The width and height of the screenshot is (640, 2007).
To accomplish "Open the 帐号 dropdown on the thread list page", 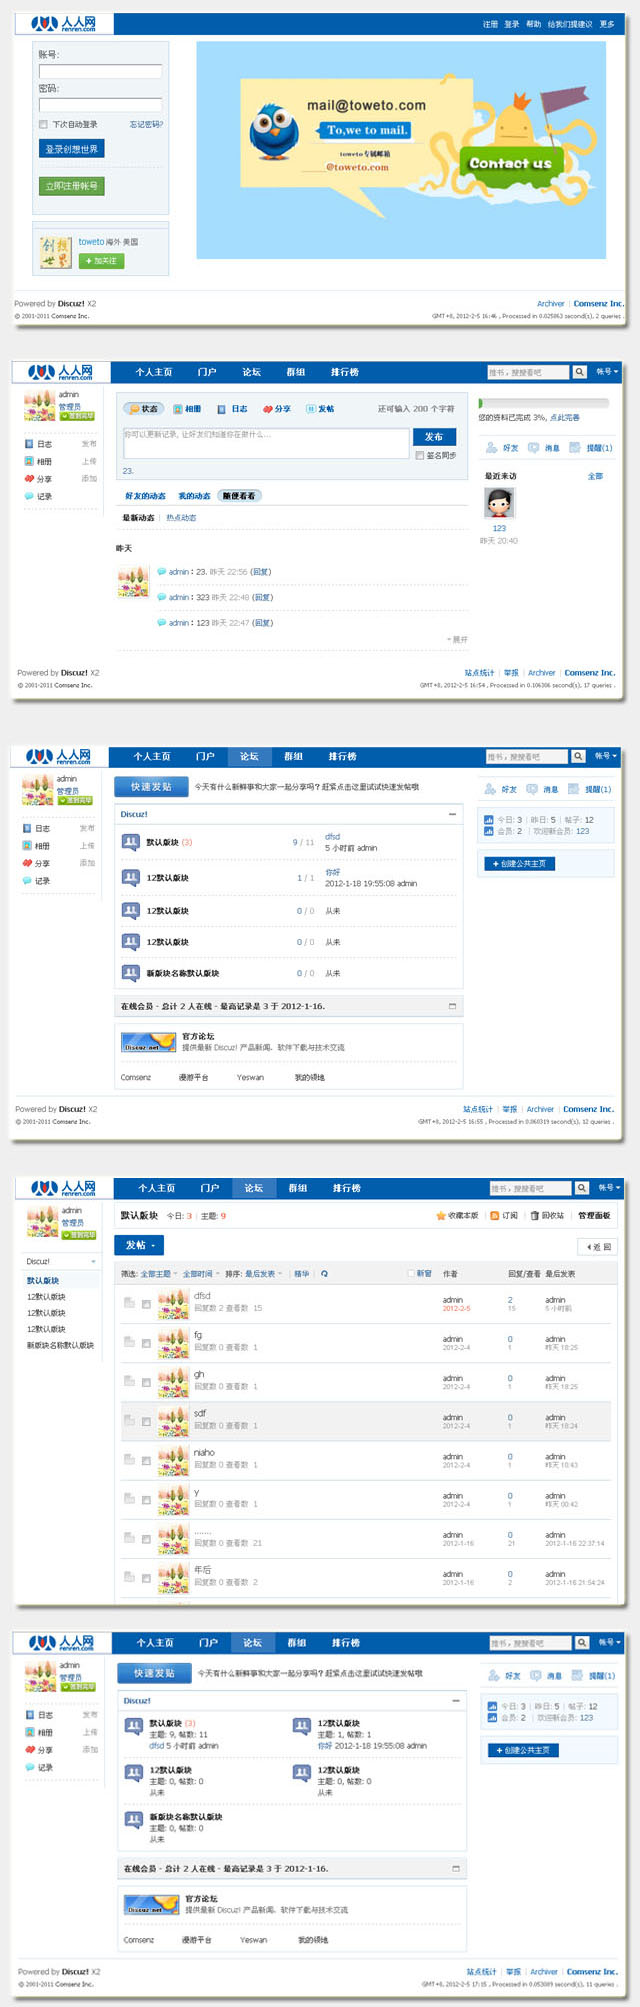I will pyautogui.click(x=608, y=1188).
